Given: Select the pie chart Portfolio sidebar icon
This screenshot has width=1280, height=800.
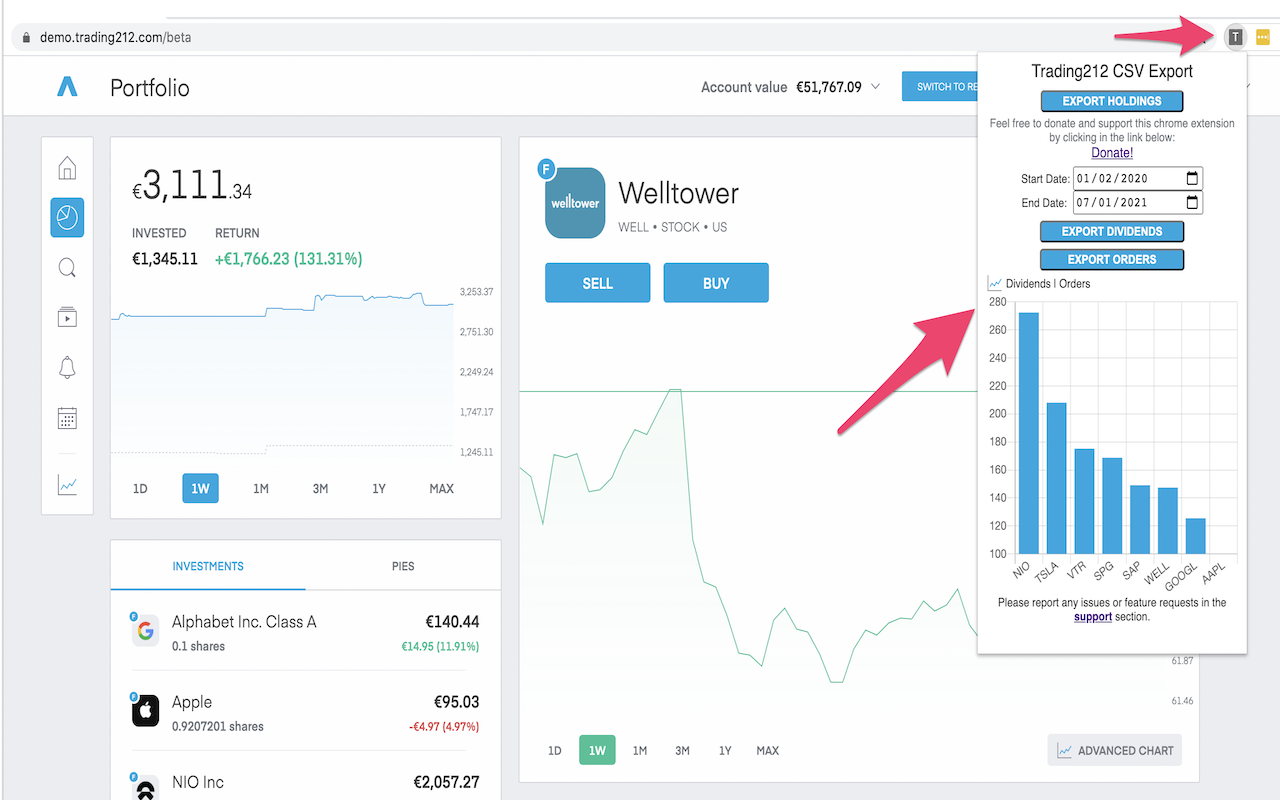Looking at the screenshot, I should [x=66, y=217].
